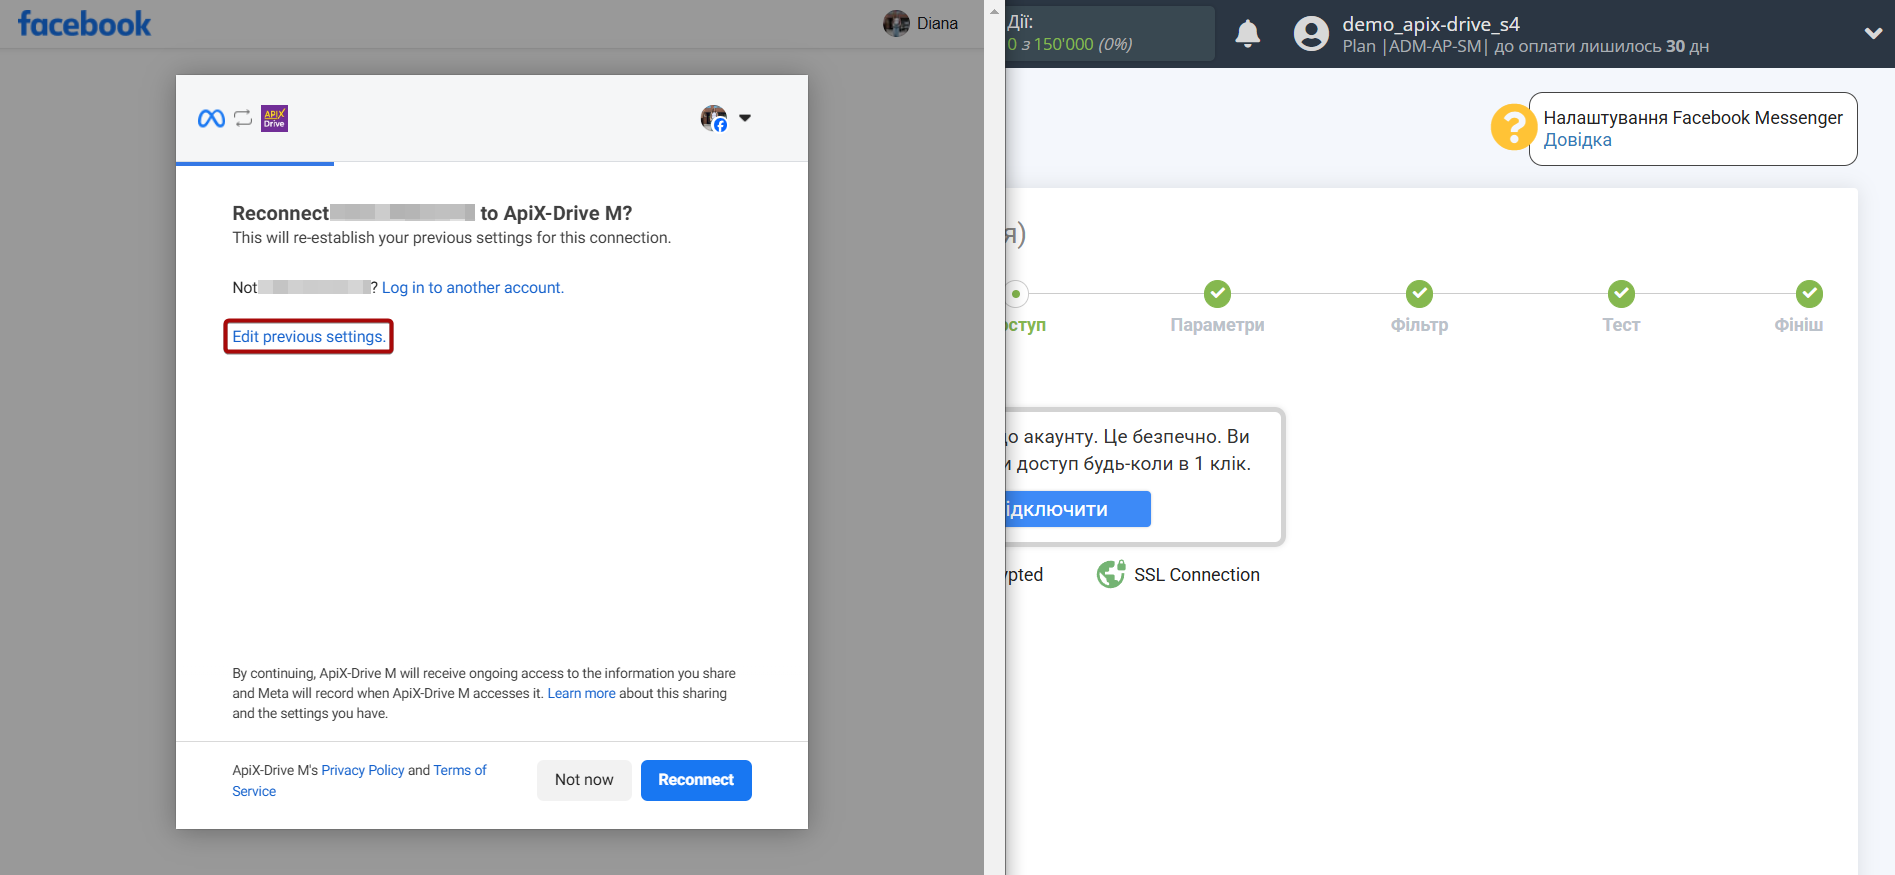Click the blue Reconnect button
The image size is (1895, 875).
(696, 780)
